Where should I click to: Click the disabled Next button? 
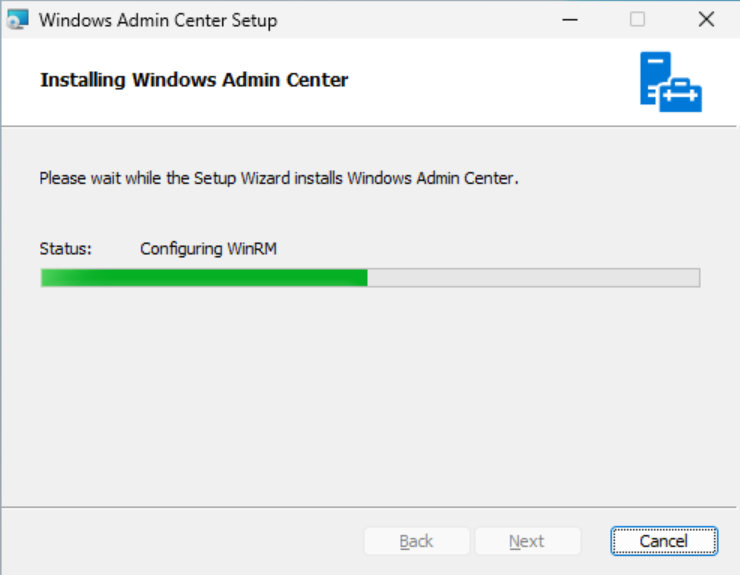pyautogui.click(x=527, y=541)
